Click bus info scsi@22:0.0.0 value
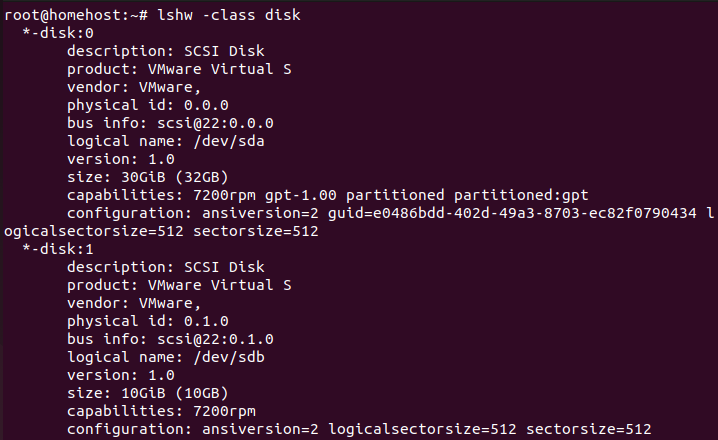 [215, 123]
